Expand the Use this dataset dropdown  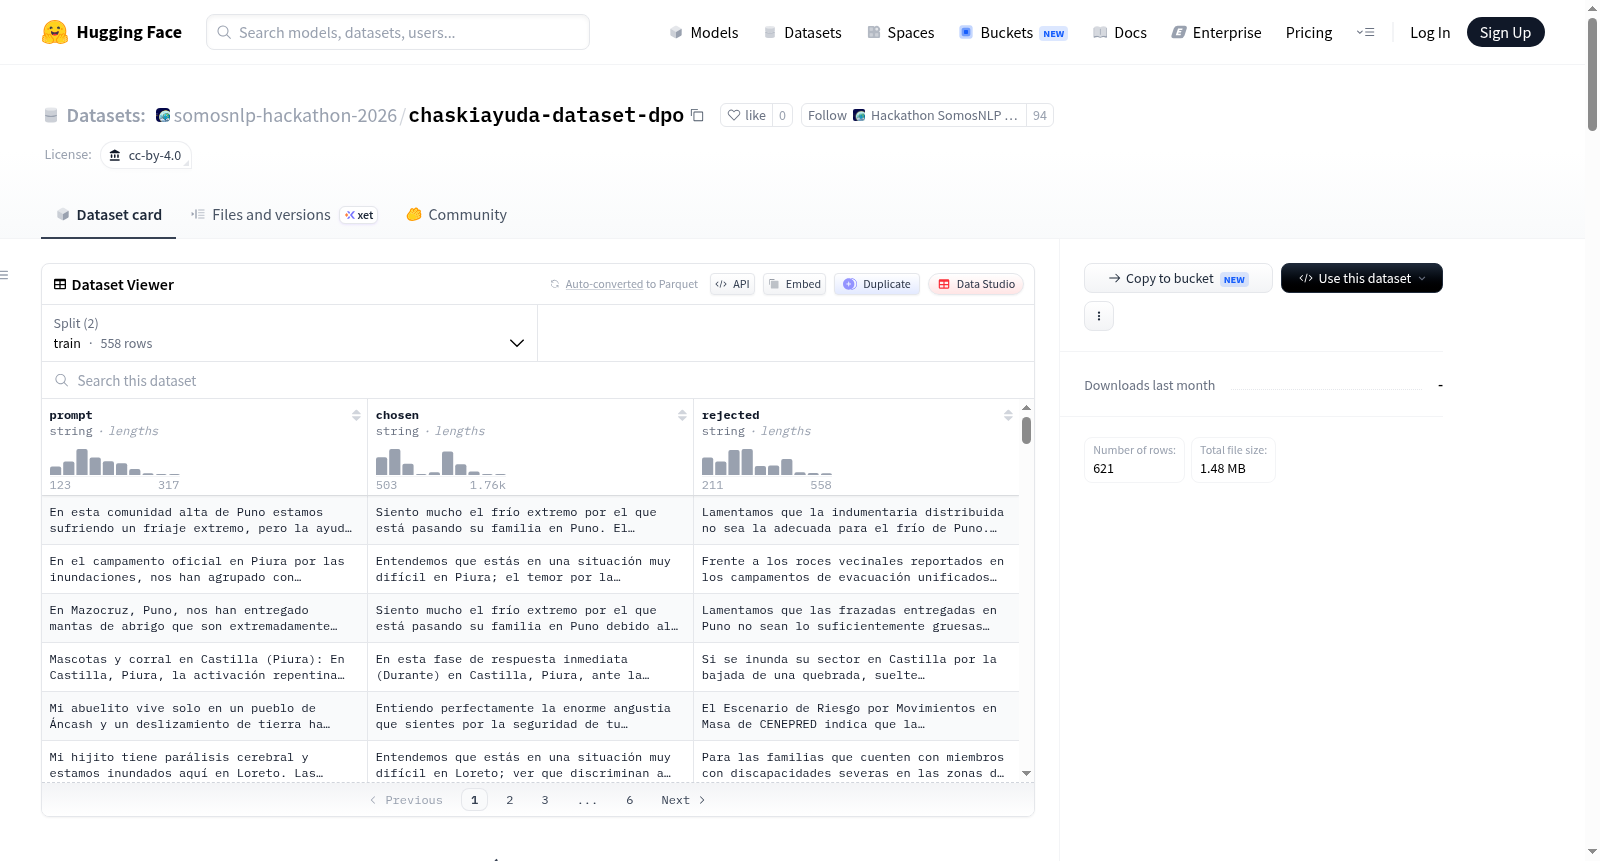[1362, 278]
